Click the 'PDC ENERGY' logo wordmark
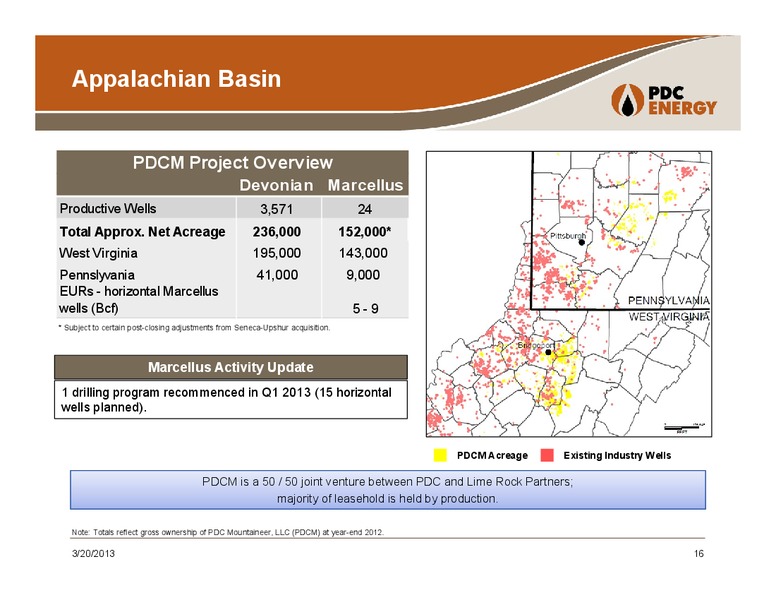Image resolution: width=776 pixels, height=600 pixels. point(682,100)
